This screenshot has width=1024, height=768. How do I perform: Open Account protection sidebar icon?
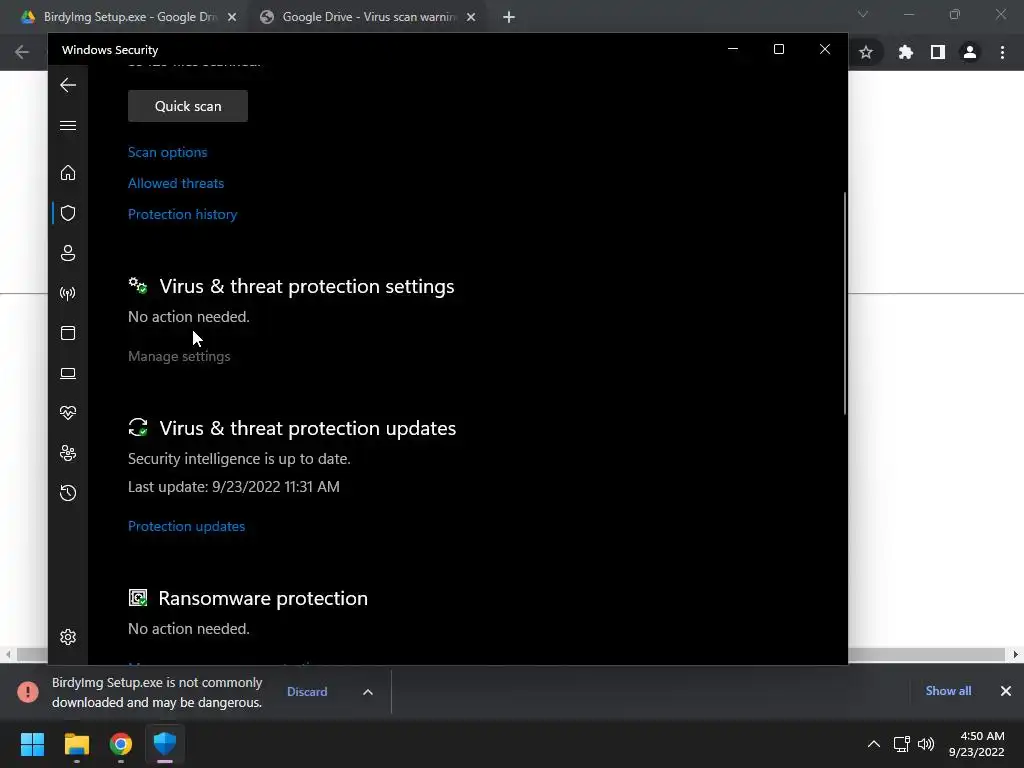tap(68, 253)
